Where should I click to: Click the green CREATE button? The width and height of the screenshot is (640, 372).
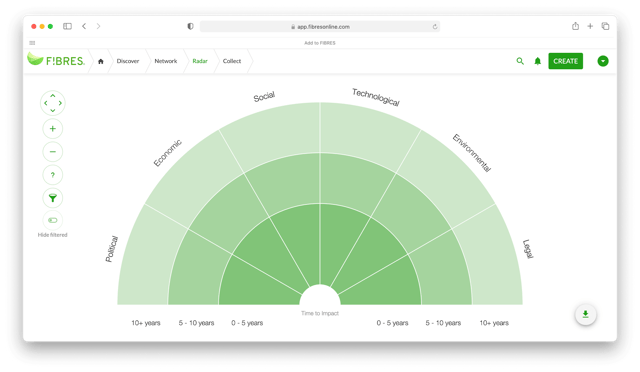565,61
